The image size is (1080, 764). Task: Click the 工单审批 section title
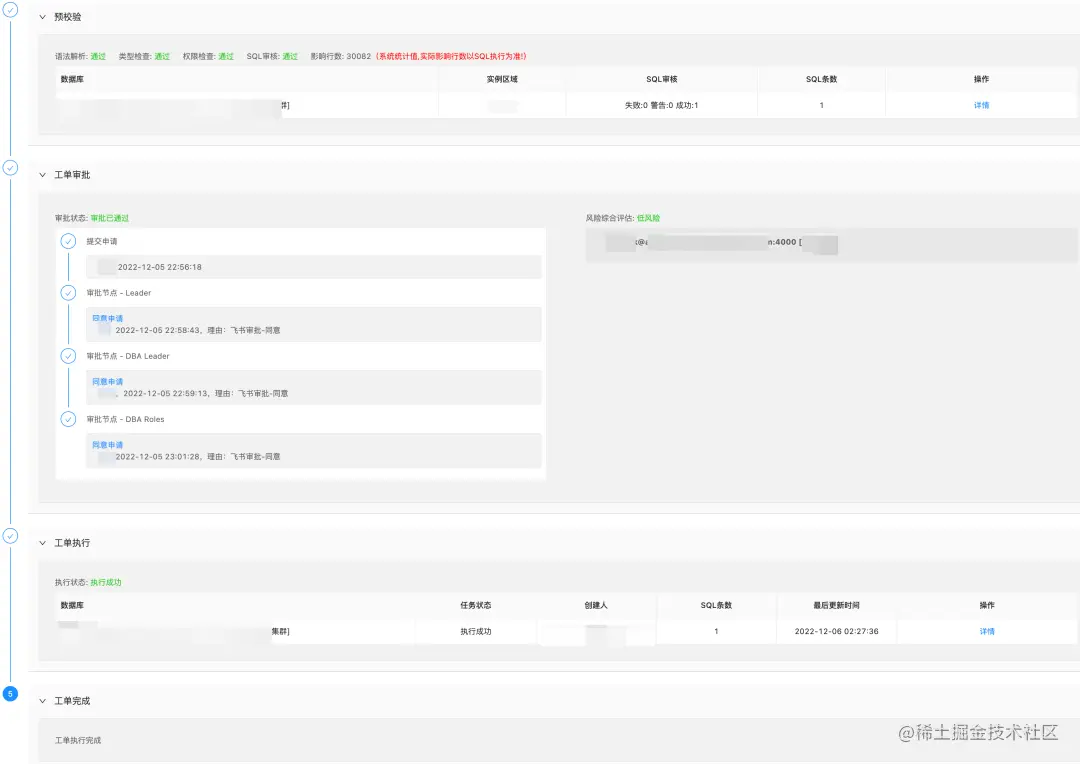pos(72,175)
